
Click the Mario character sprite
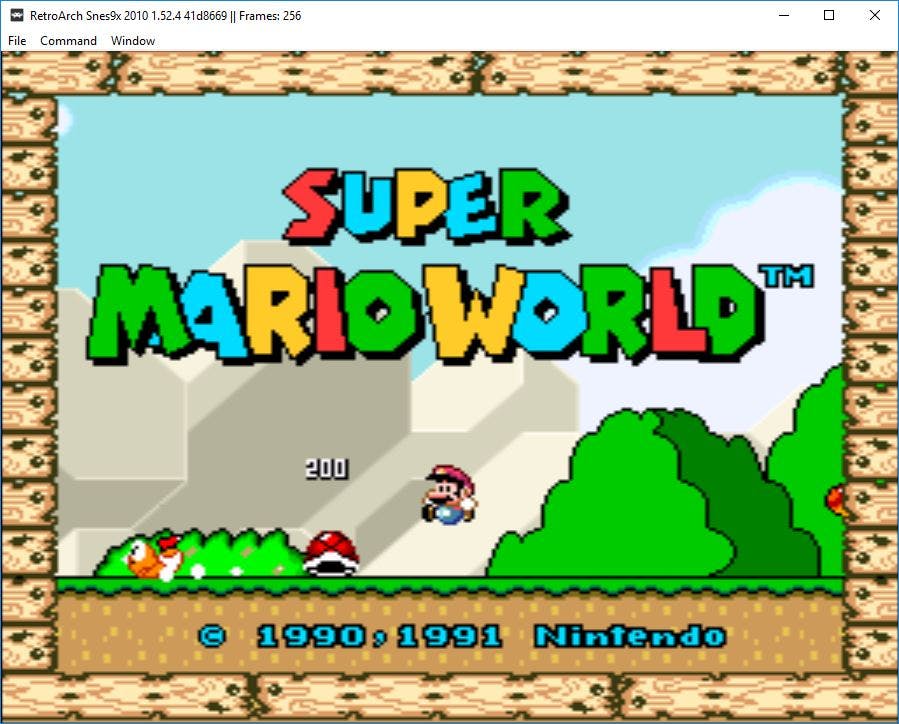pyautogui.click(x=449, y=494)
